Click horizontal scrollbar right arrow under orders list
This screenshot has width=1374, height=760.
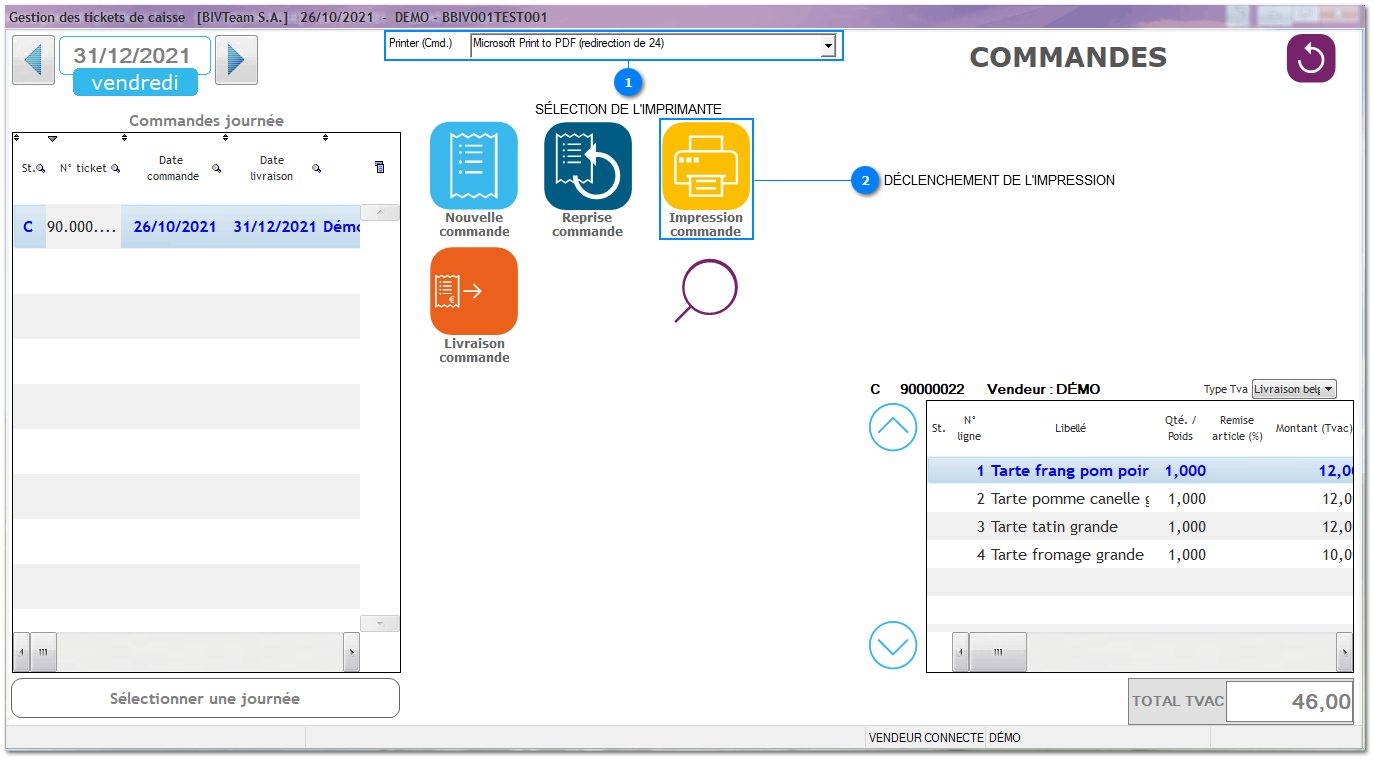coord(351,652)
